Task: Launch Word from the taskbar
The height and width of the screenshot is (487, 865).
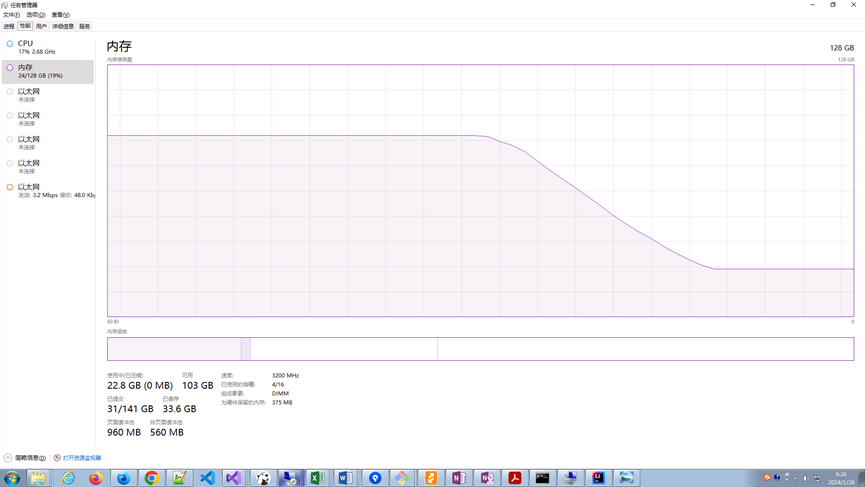Action: click(x=345, y=478)
